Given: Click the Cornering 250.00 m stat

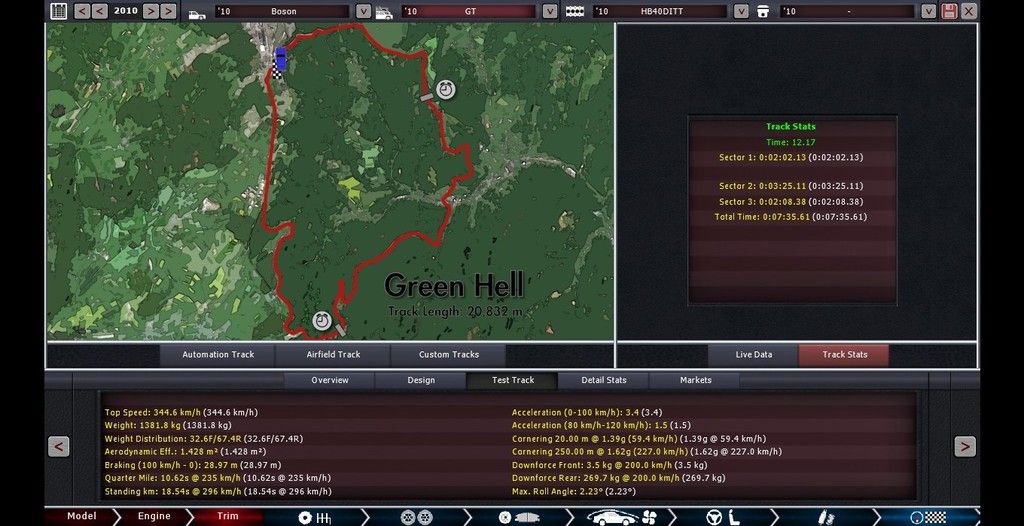Looking at the screenshot, I should pos(647,452).
